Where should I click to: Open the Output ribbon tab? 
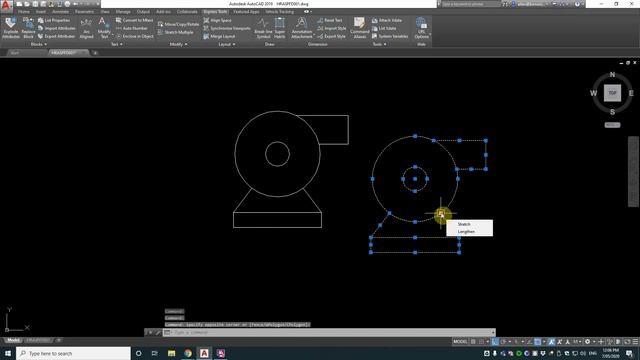(x=143, y=12)
